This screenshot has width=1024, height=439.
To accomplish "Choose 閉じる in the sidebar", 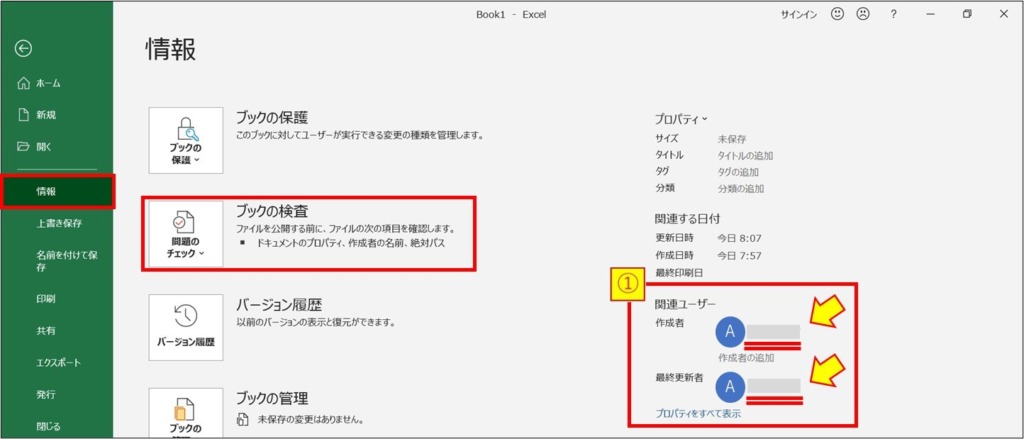I will (48, 427).
